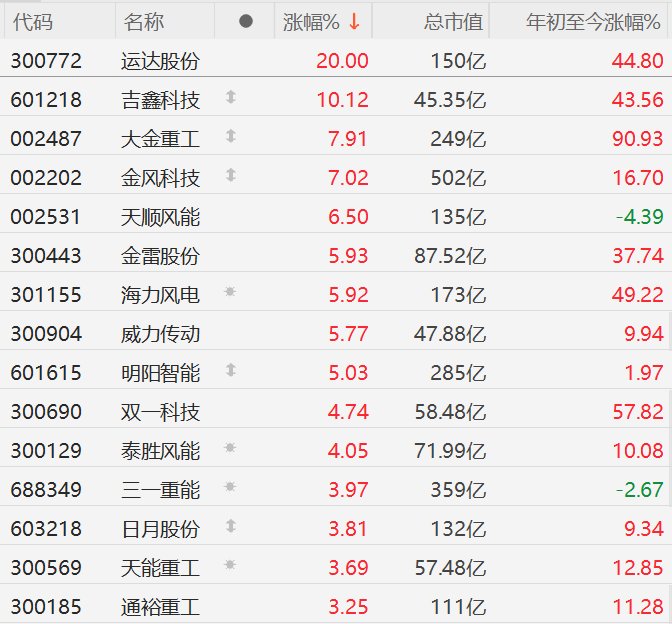Select stock name 双一科技
The width and height of the screenshot is (672, 624).
tap(160, 412)
